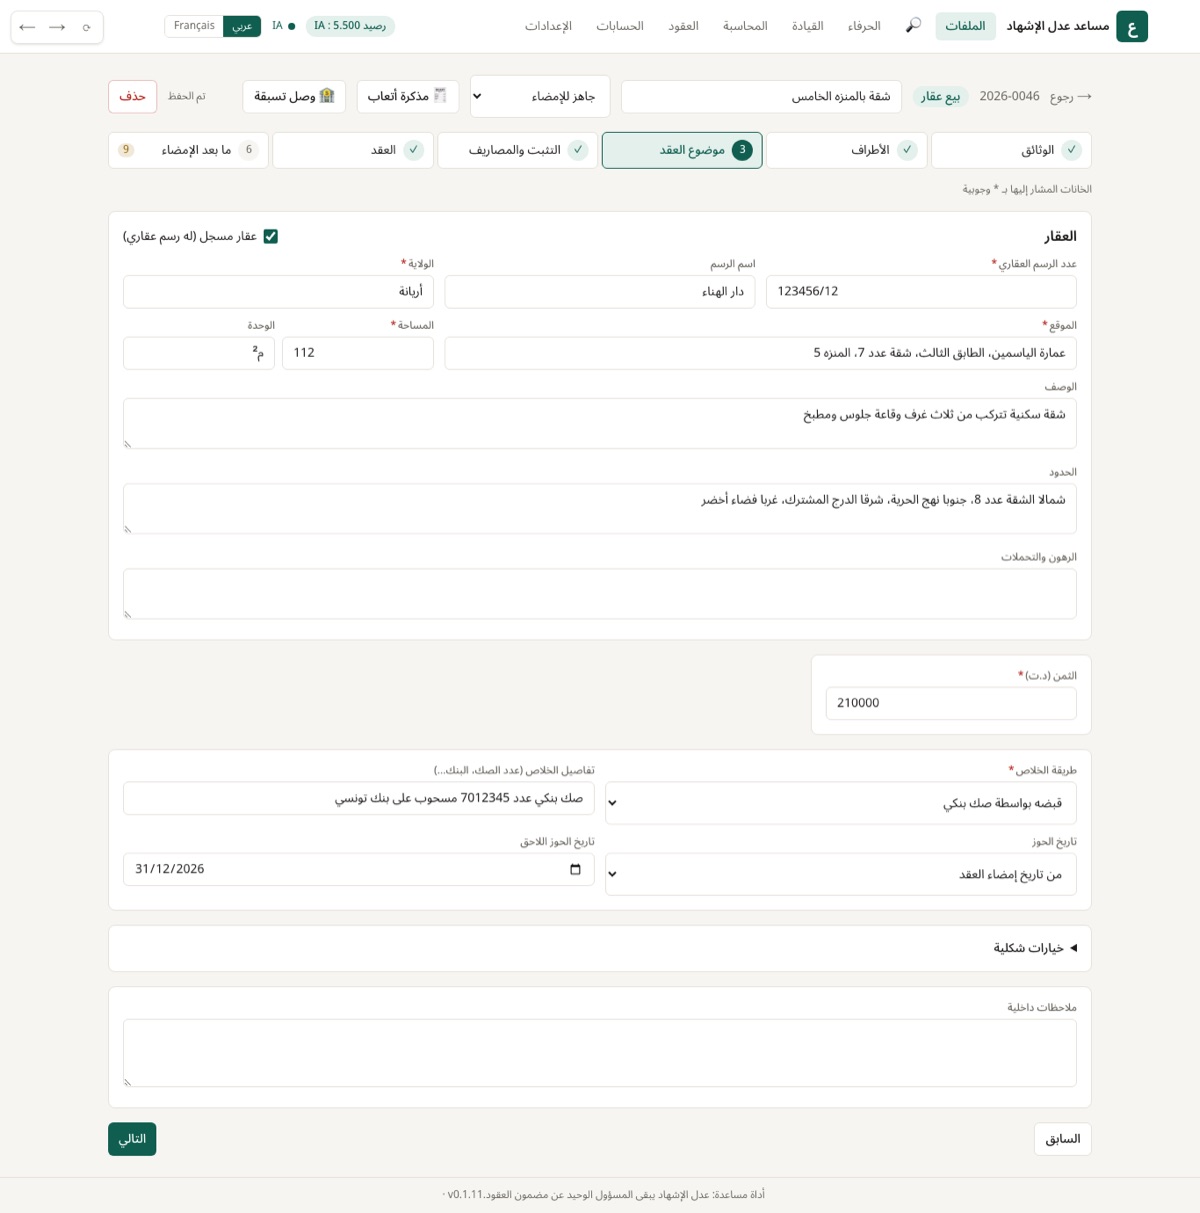The height and width of the screenshot is (1213, 1200).
Task: Go to the الوثائق step tab
Action: pyautogui.click(x=1011, y=150)
